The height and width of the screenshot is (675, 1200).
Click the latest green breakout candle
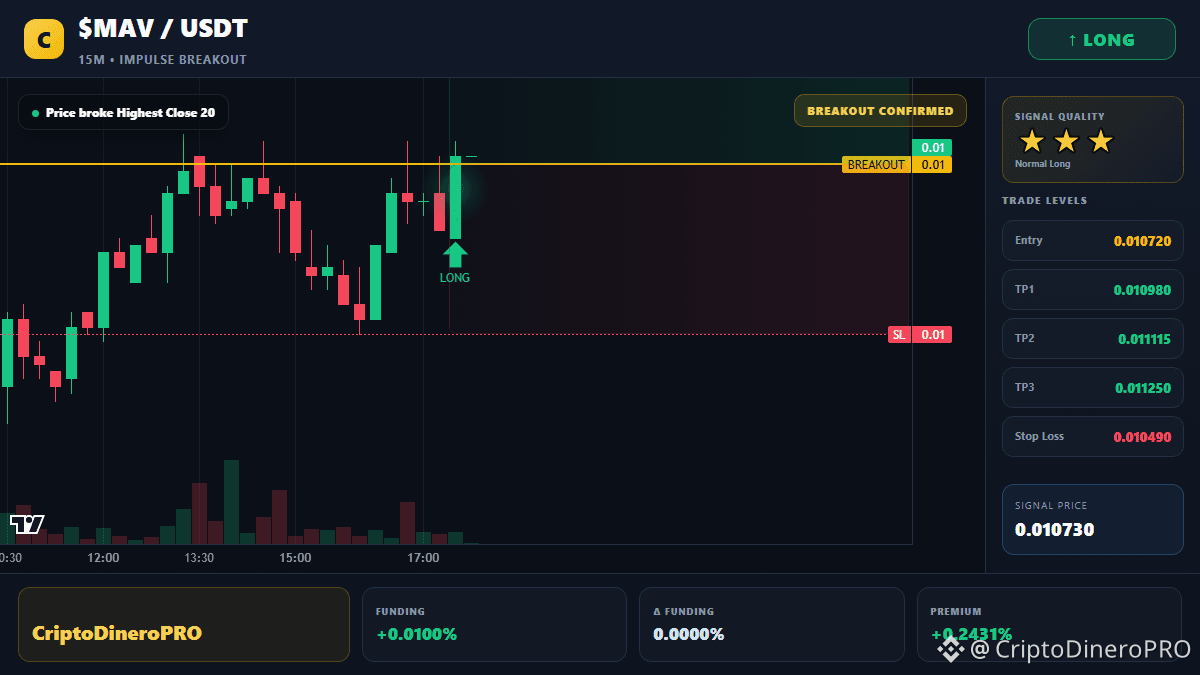pos(455,197)
